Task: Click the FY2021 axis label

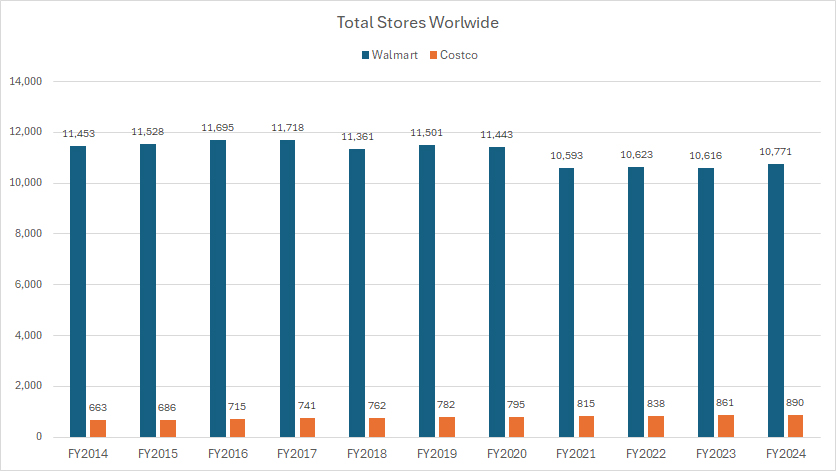Action: pos(576,454)
